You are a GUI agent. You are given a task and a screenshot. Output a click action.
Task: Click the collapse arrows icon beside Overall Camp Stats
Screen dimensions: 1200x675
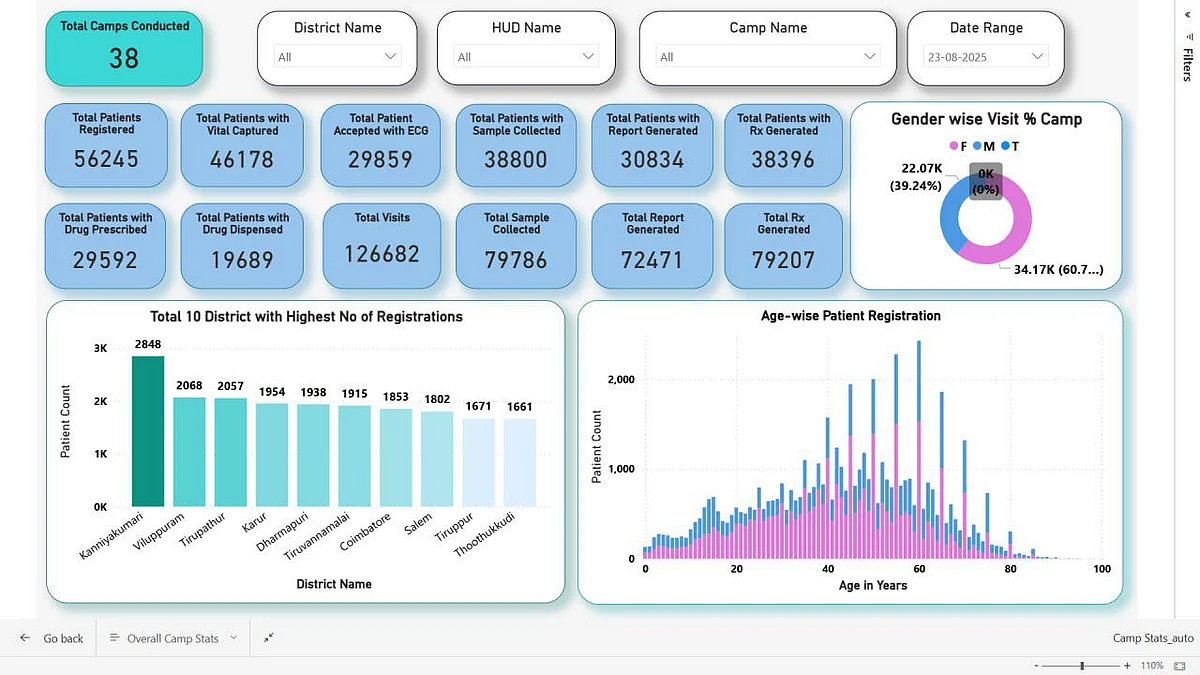click(x=268, y=637)
